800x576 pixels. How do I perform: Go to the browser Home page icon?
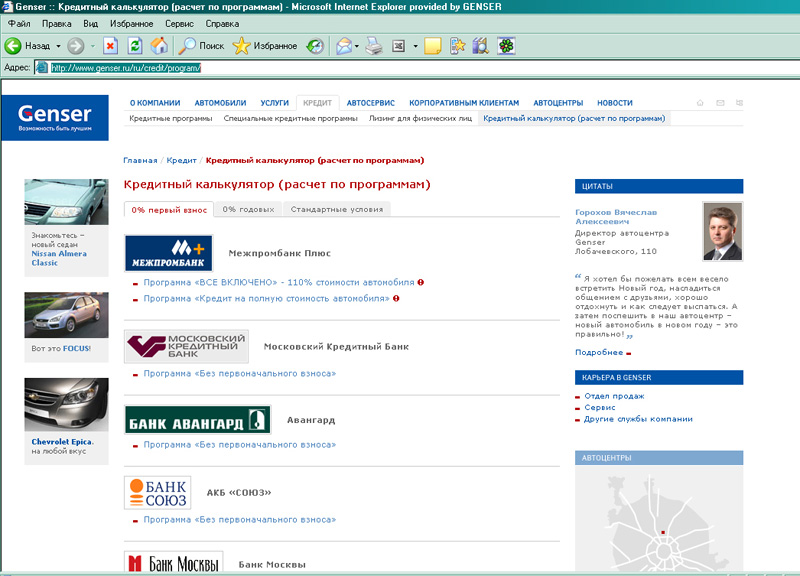tap(159, 46)
